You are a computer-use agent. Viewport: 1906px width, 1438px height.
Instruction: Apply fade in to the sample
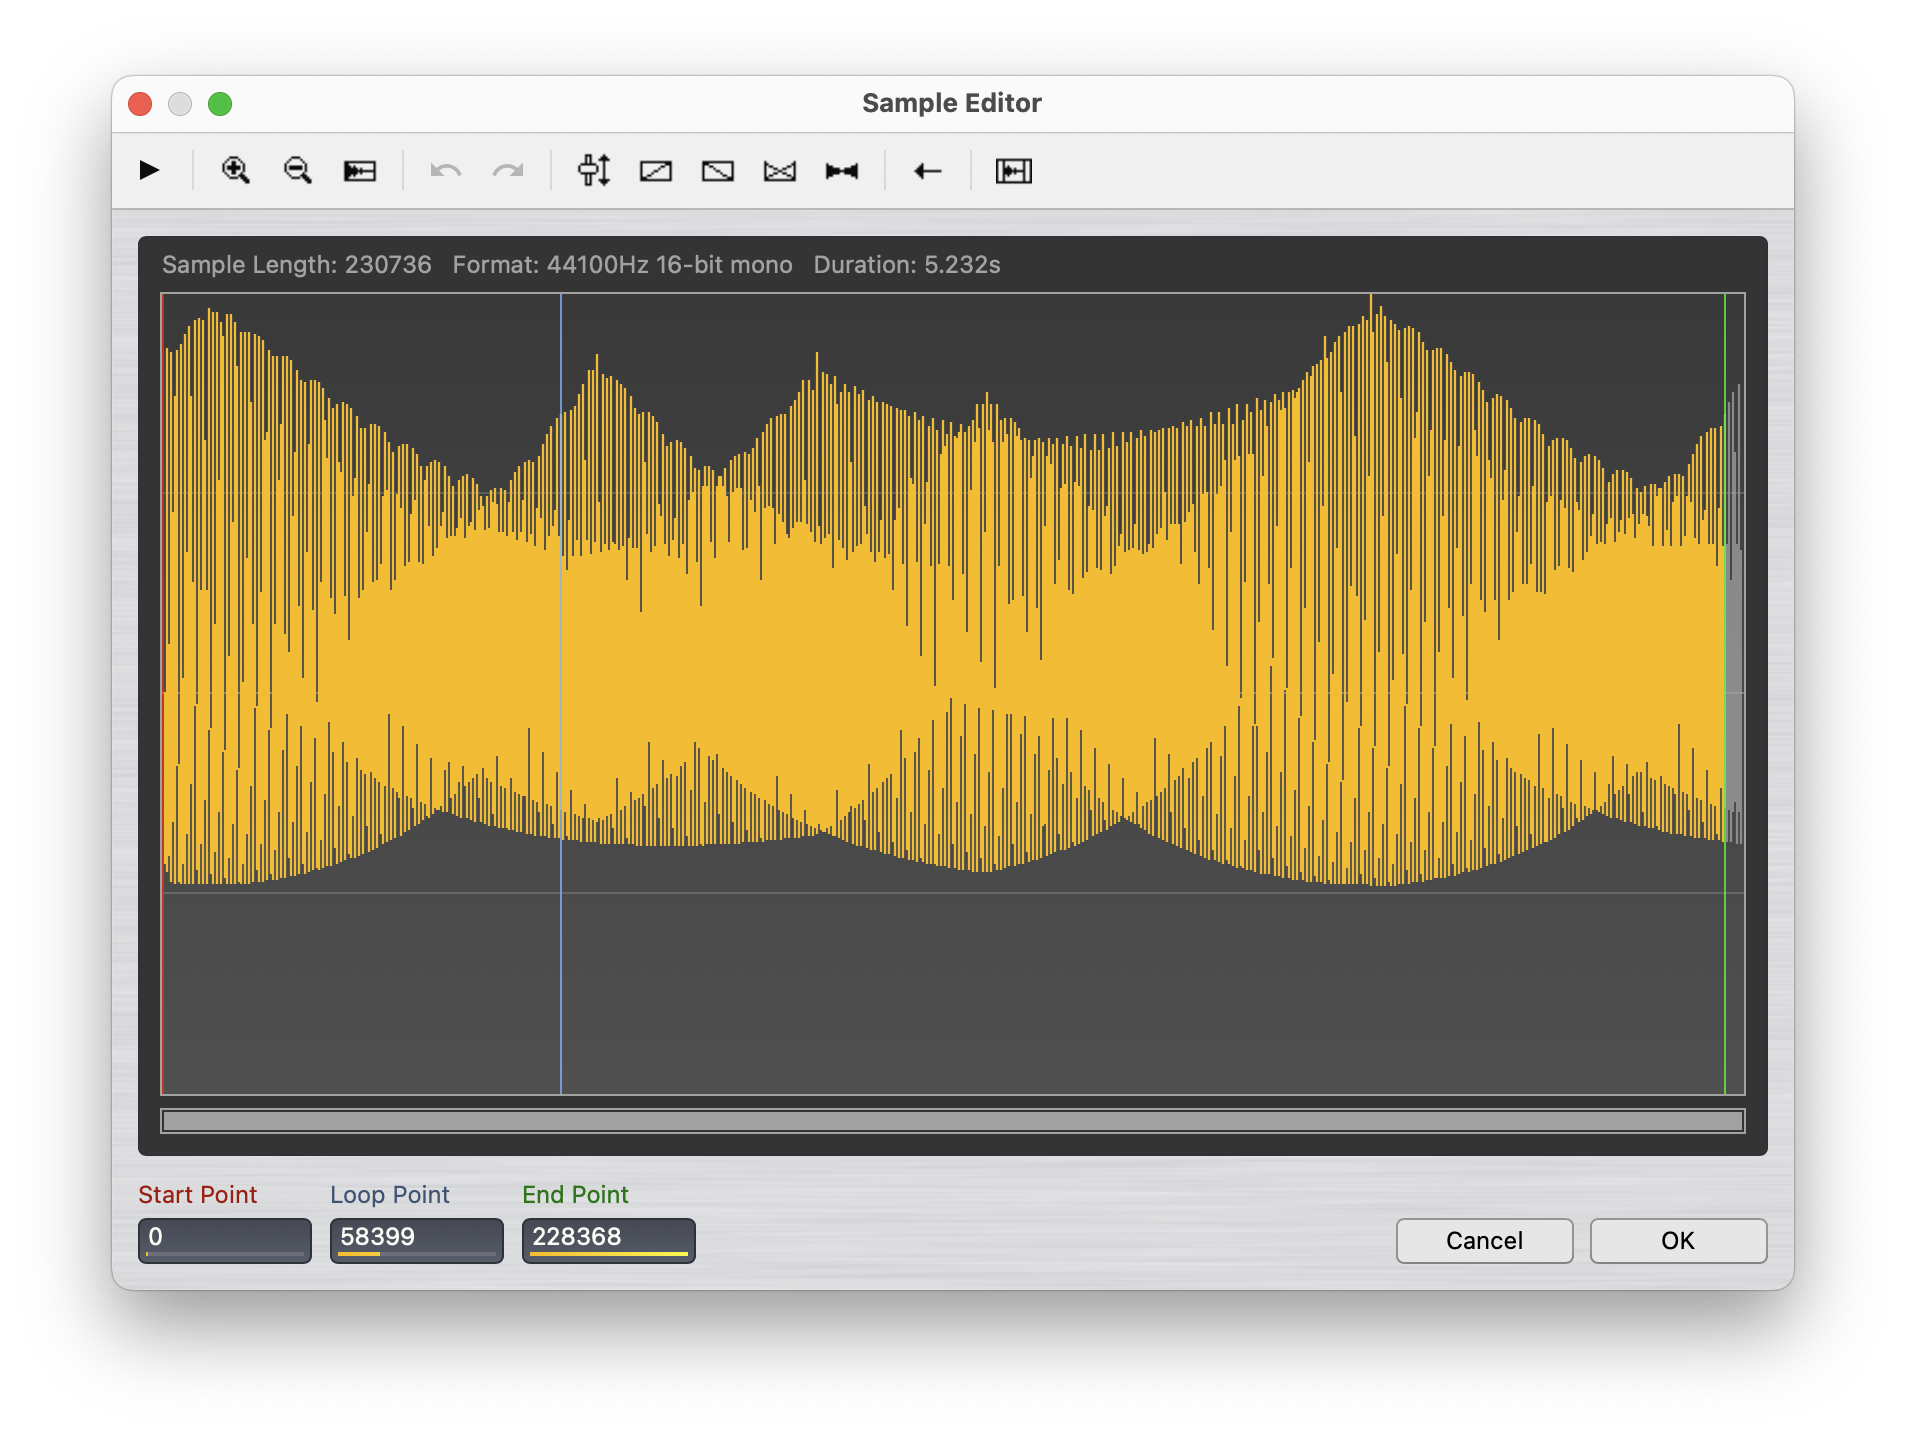tap(656, 171)
